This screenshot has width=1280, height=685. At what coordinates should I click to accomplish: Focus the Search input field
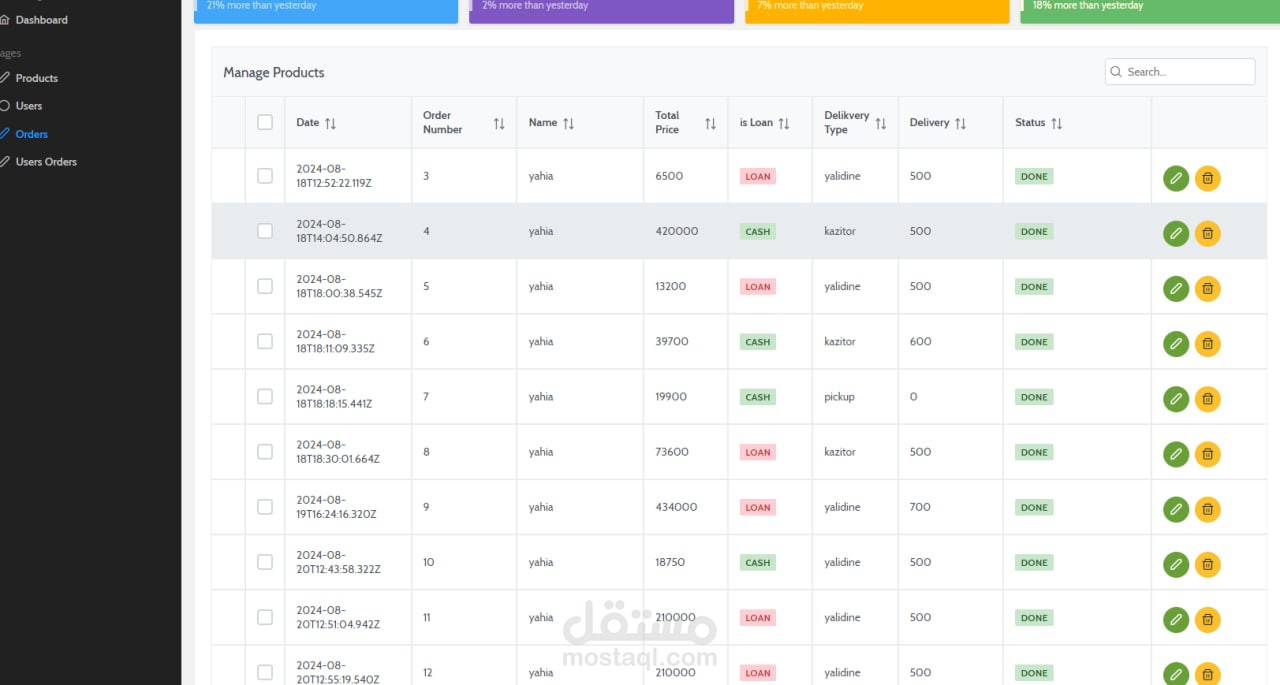[1180, 72]
